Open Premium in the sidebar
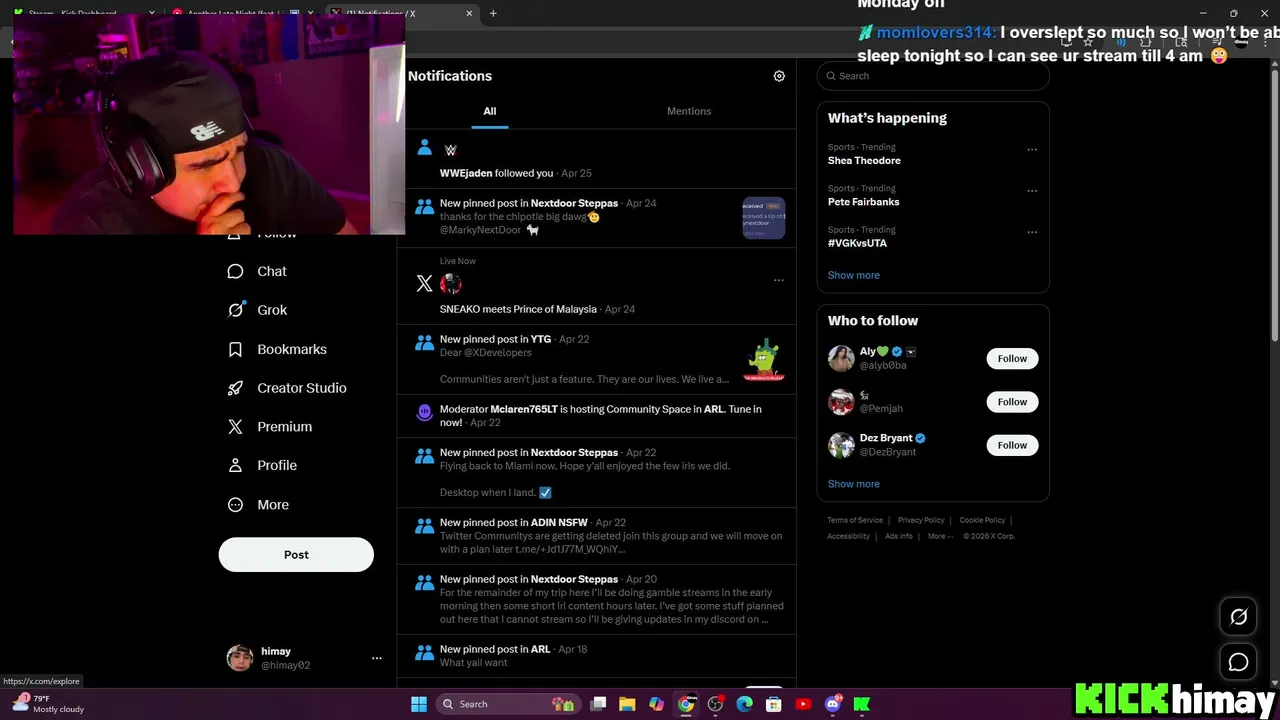The width and height of the screenshot is (1280, 720). (271, 427)
